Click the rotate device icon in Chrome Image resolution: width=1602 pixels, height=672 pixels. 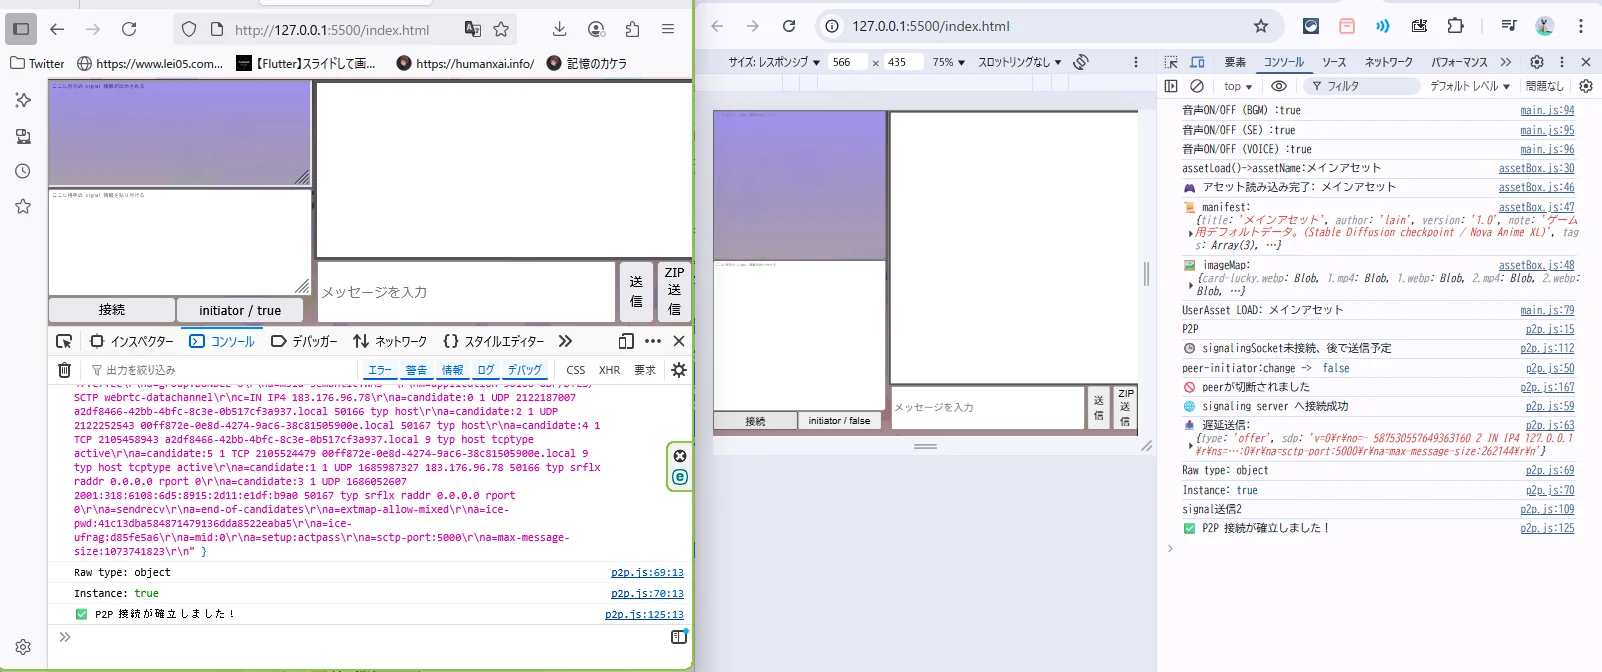[x=1081, y=62]
